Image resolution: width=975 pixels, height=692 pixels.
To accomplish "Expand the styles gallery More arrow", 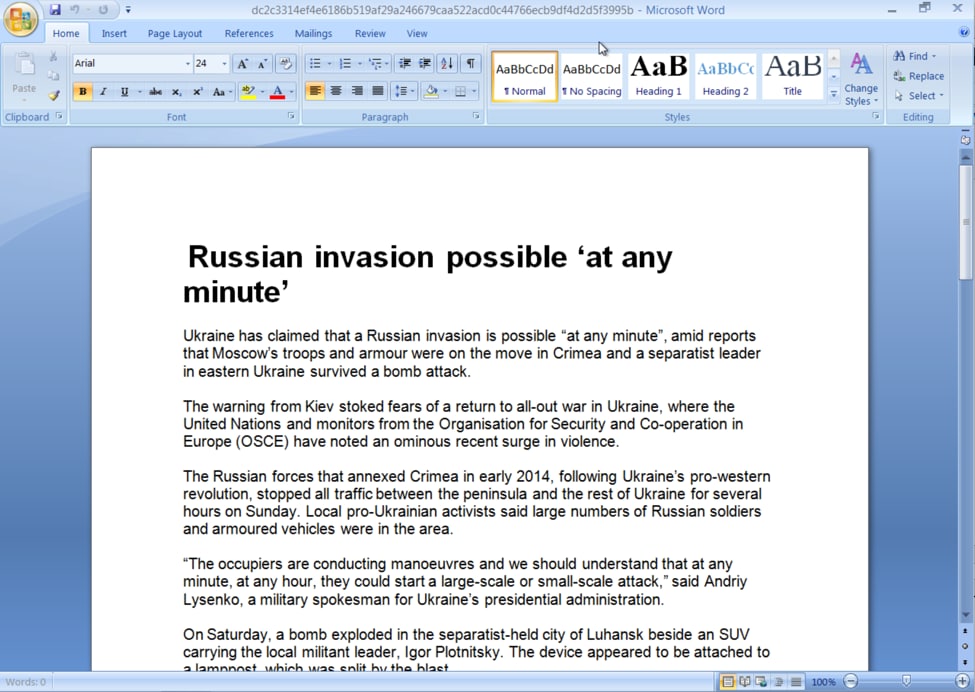I will point(834,95).
